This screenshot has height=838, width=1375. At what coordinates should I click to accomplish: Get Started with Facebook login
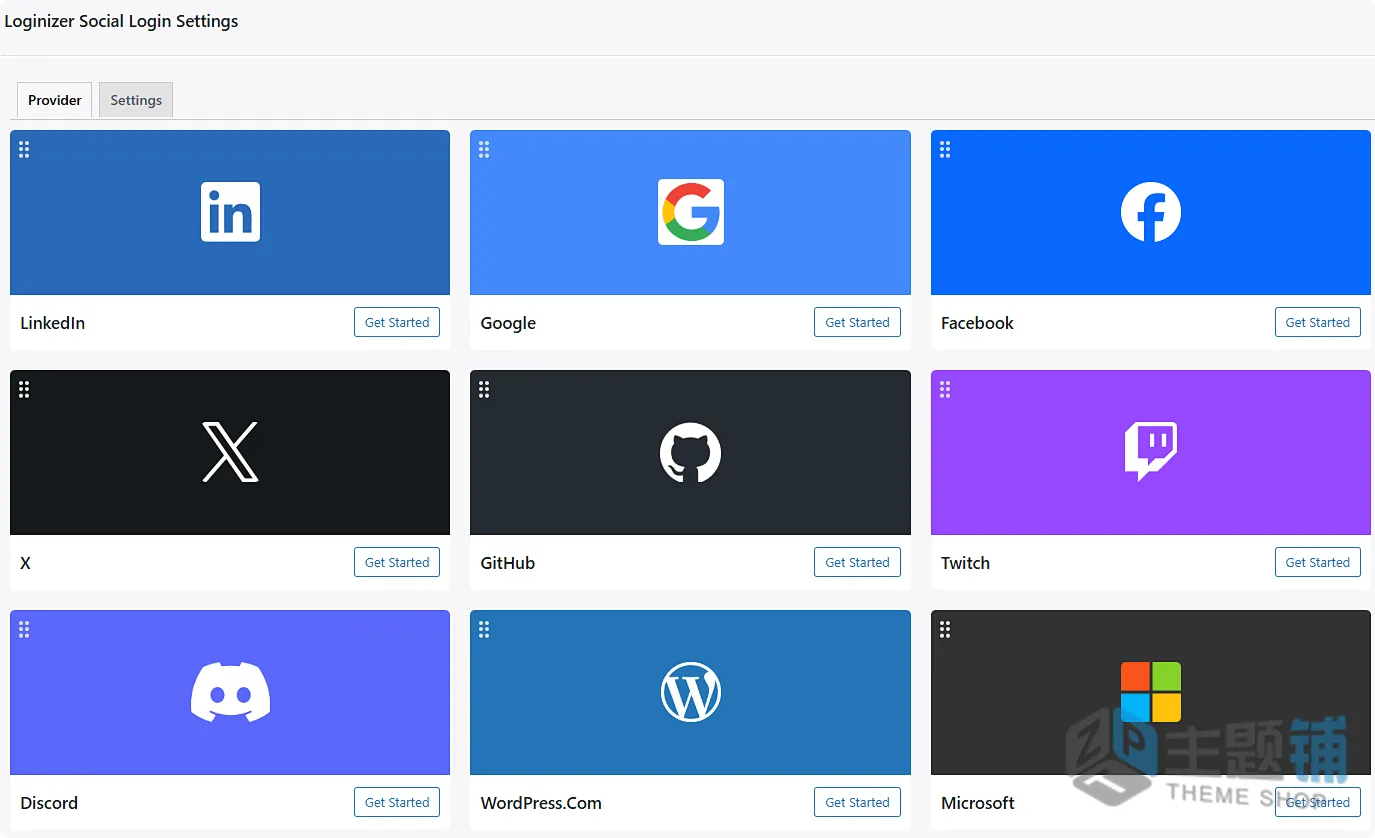point(1318,322)
